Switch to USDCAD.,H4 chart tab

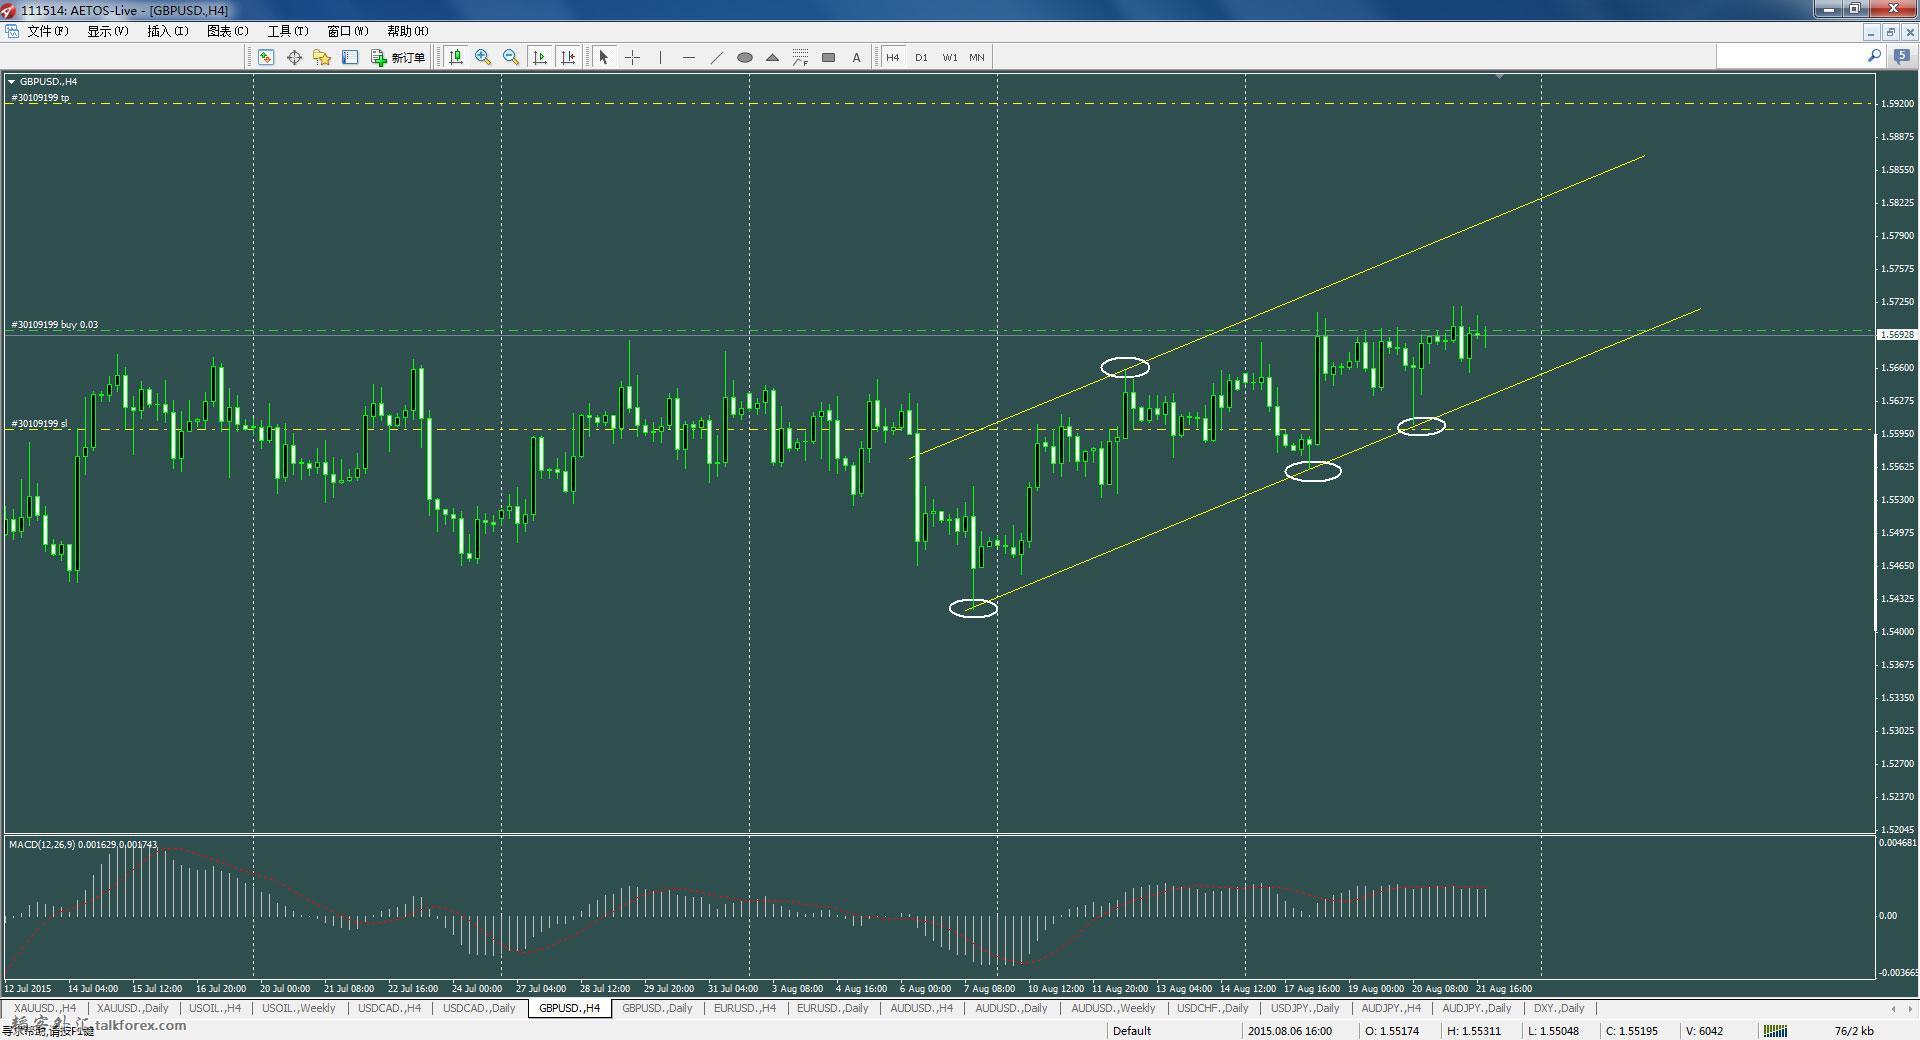click(389, 1008)
